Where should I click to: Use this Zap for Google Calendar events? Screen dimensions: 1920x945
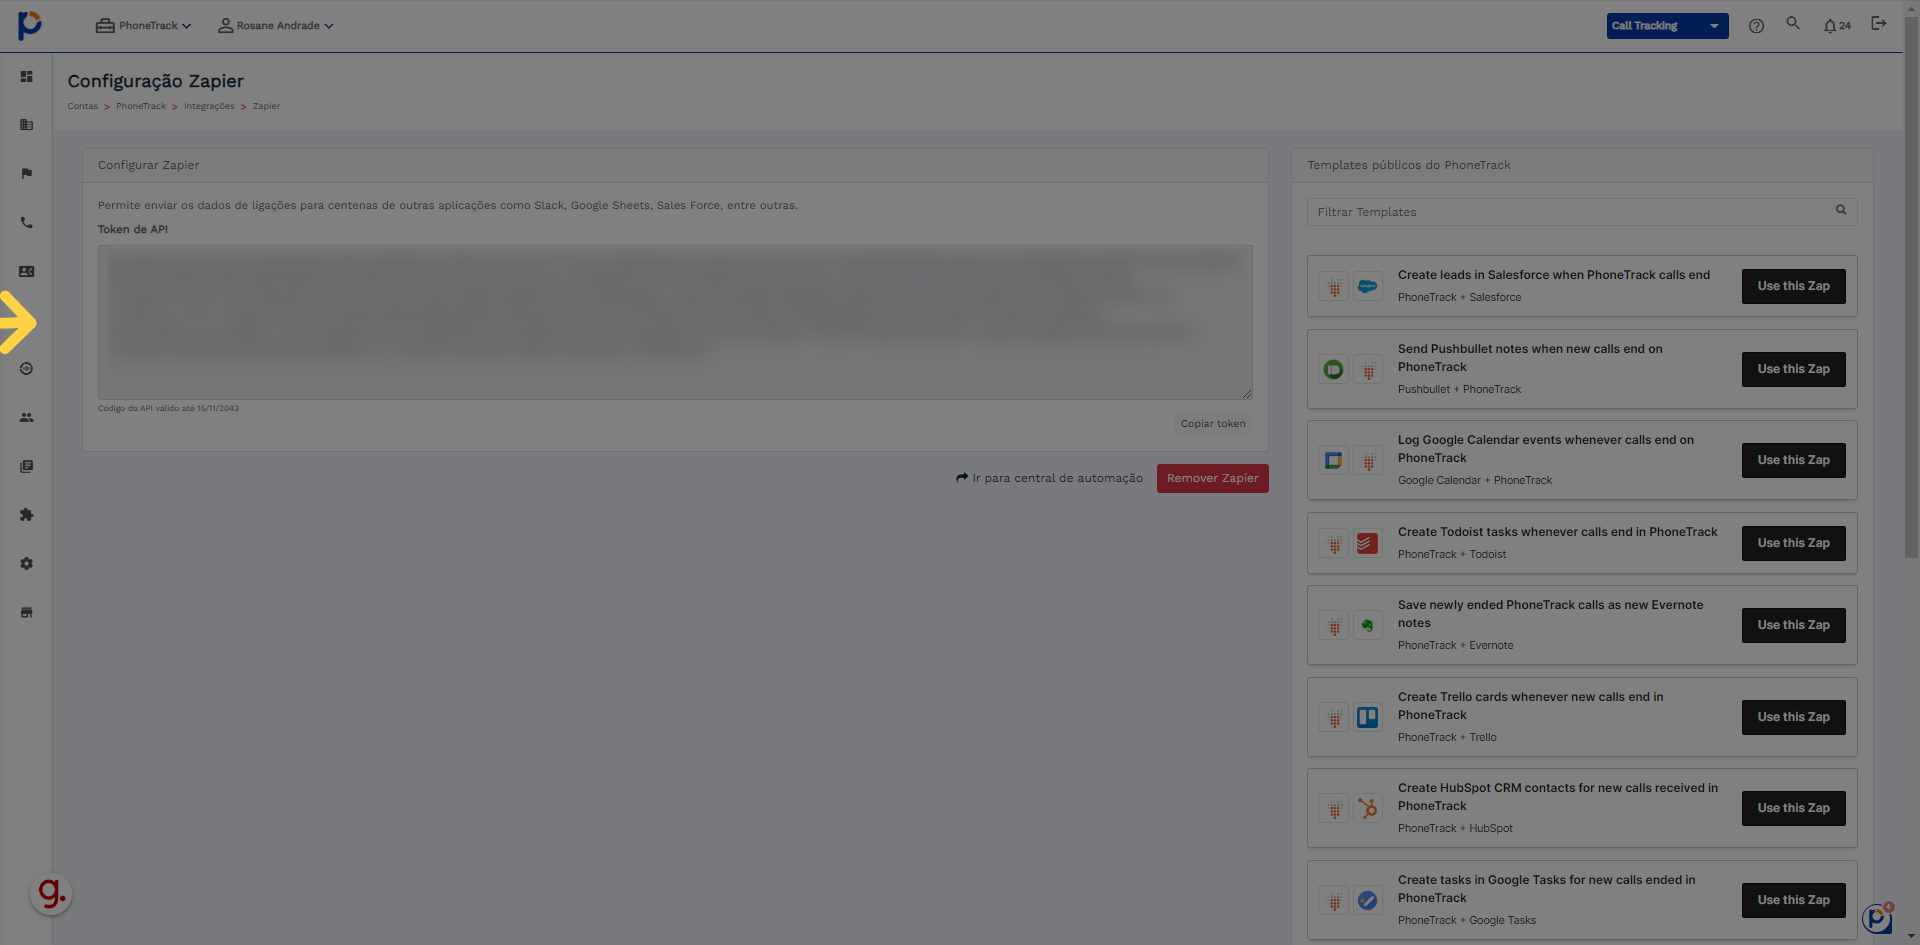pos(1793,460)
